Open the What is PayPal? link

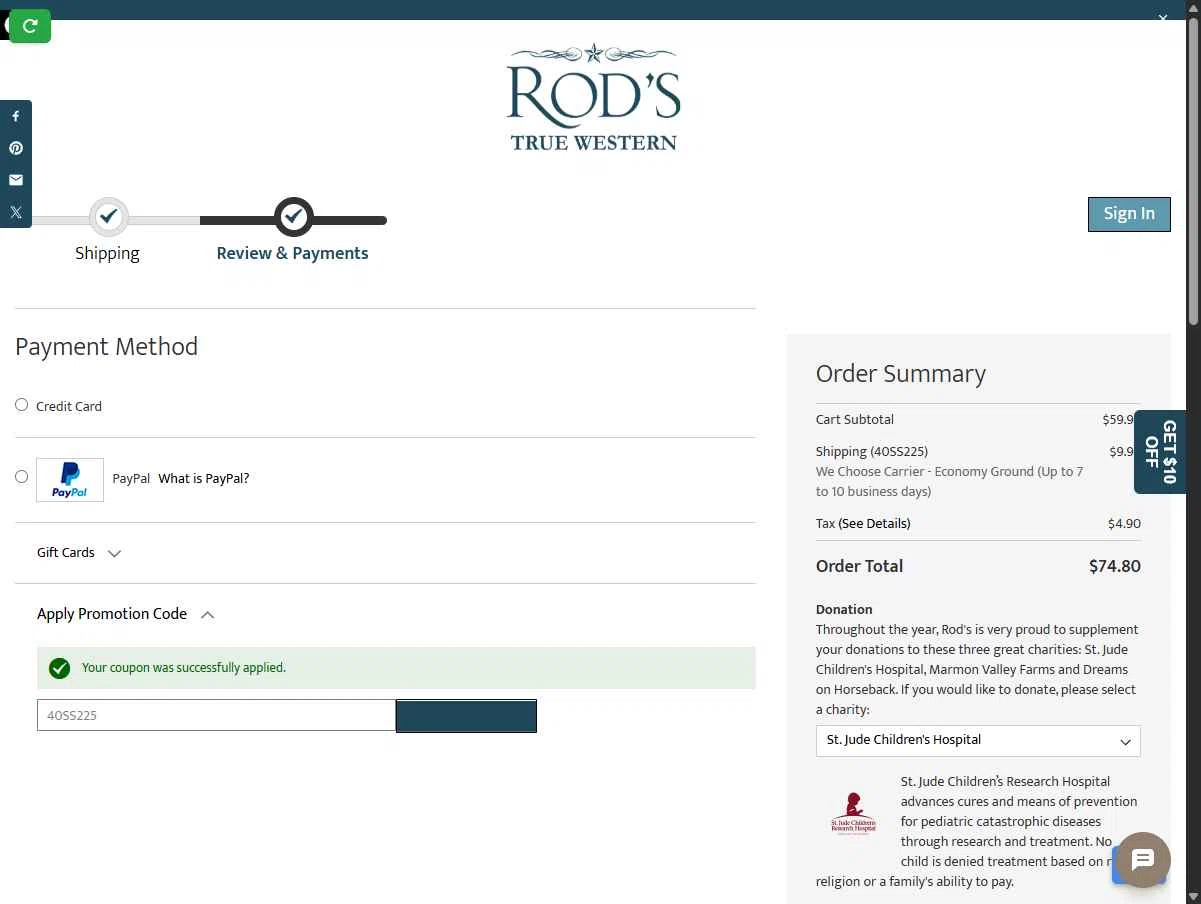204,479
